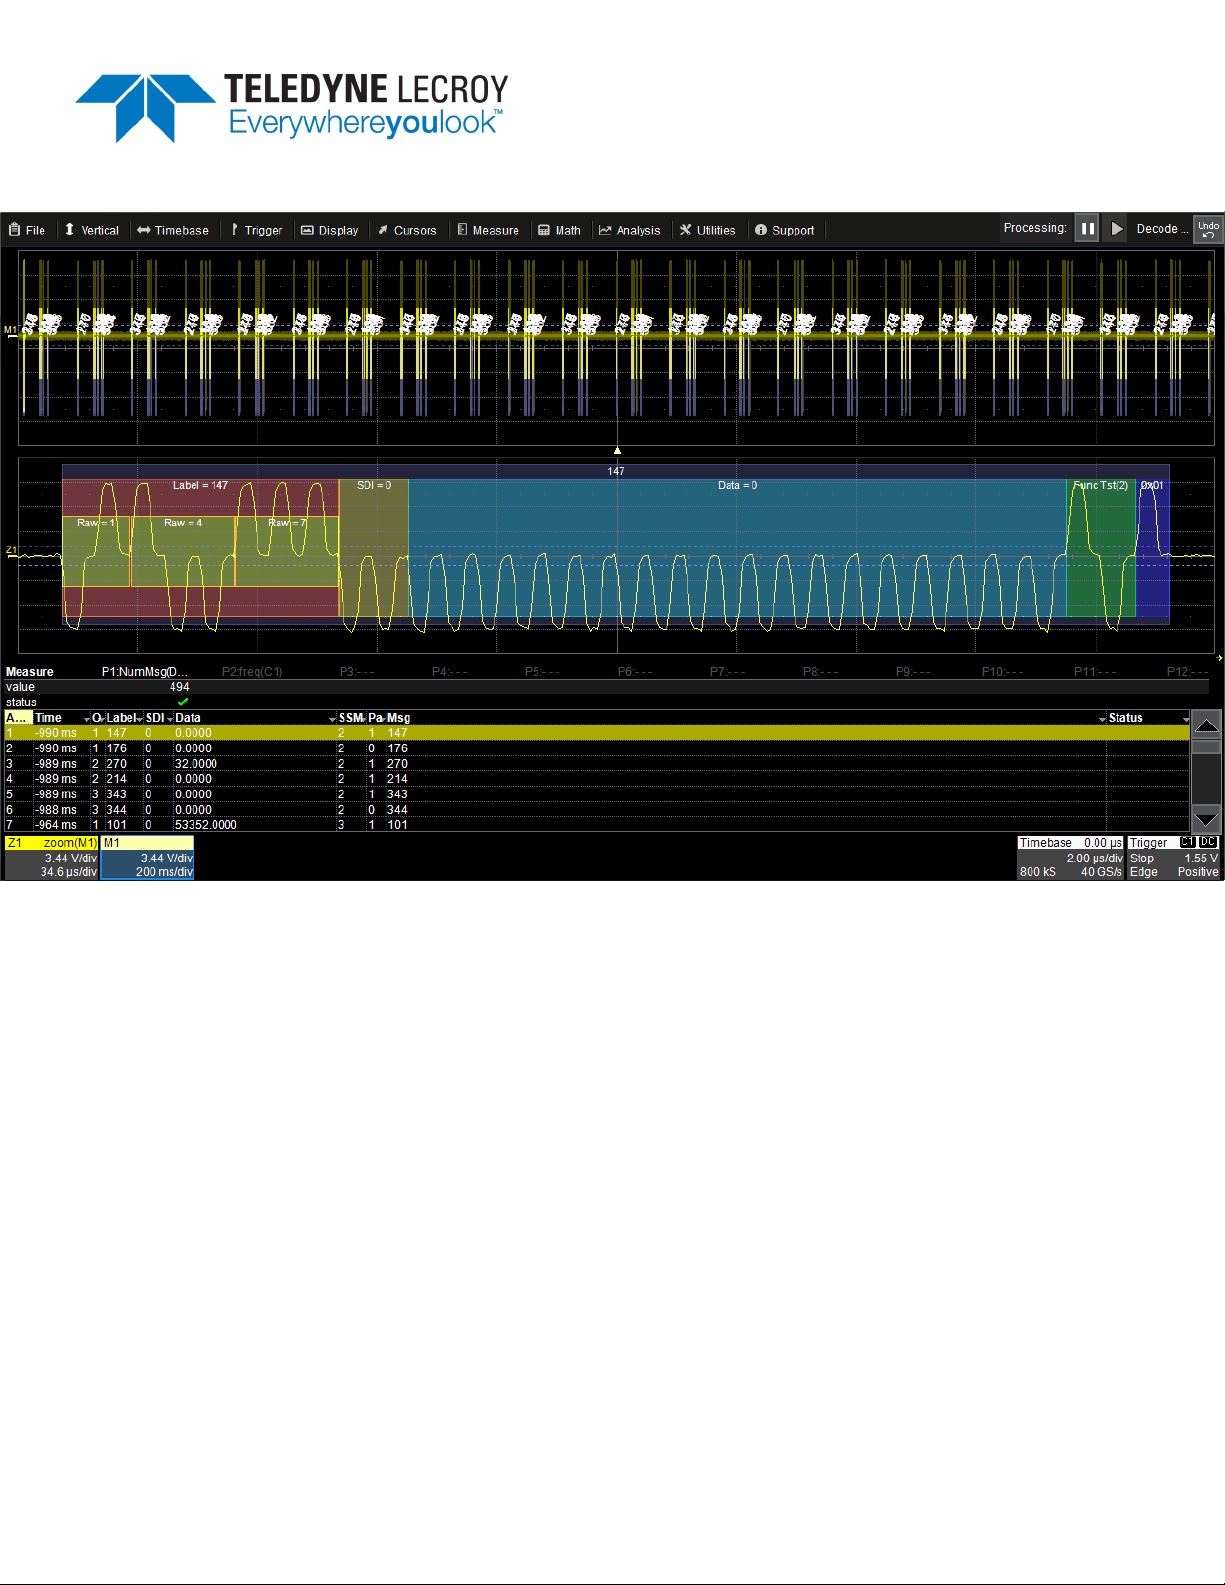Image resolution: width=1225 pixels, height=1585 pixels.
Task: Click the 'Raw = 4' decode annotation
Action: (x=183, y=523)
